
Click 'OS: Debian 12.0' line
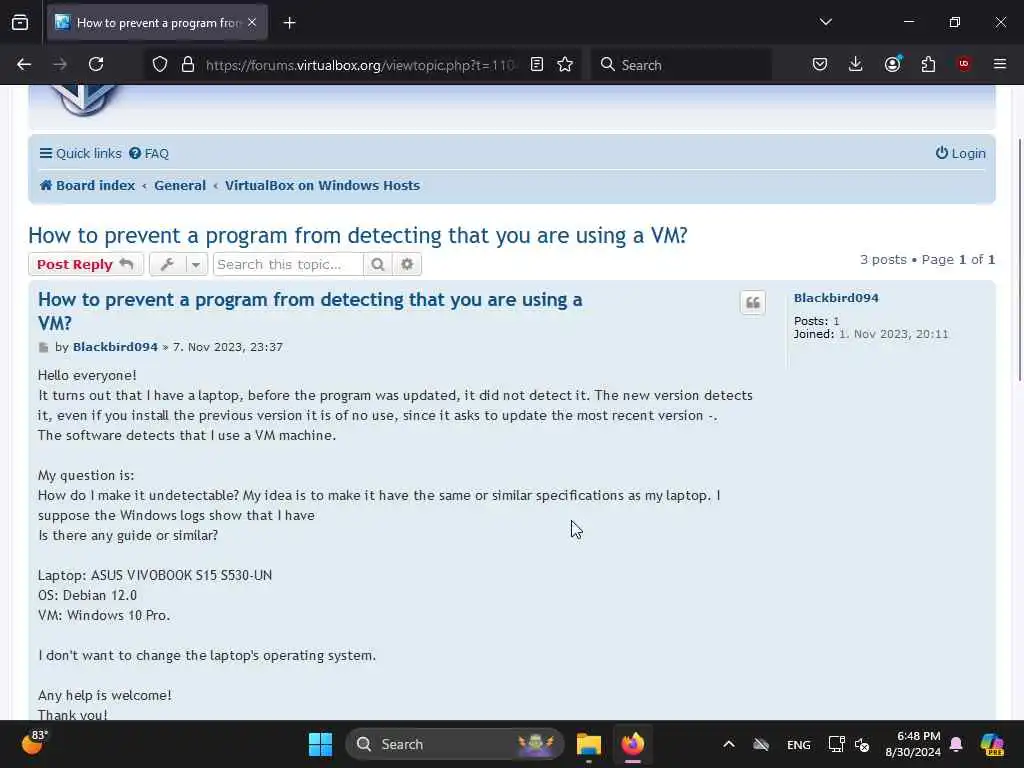(88, 596)
